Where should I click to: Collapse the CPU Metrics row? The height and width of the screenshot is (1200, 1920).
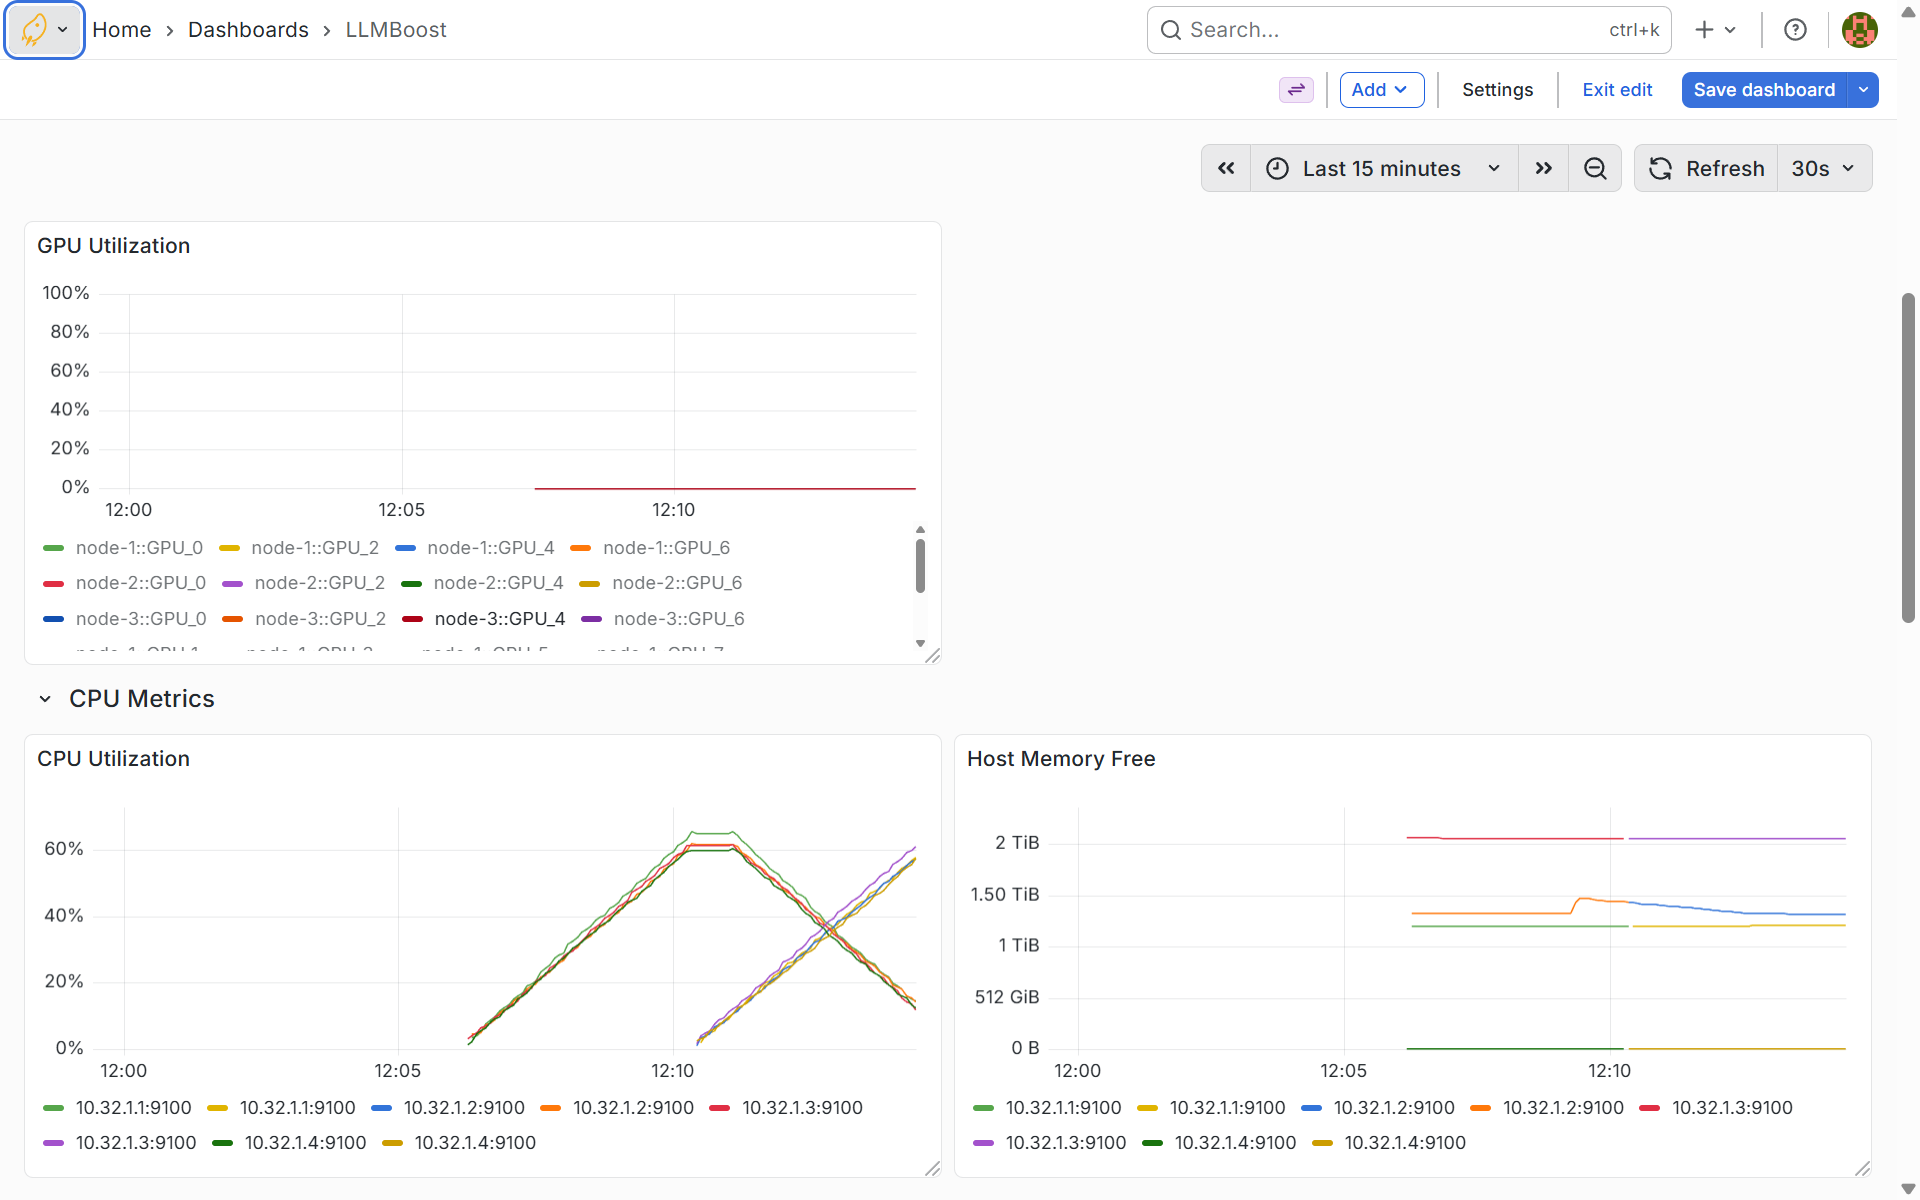click(44, 698)
